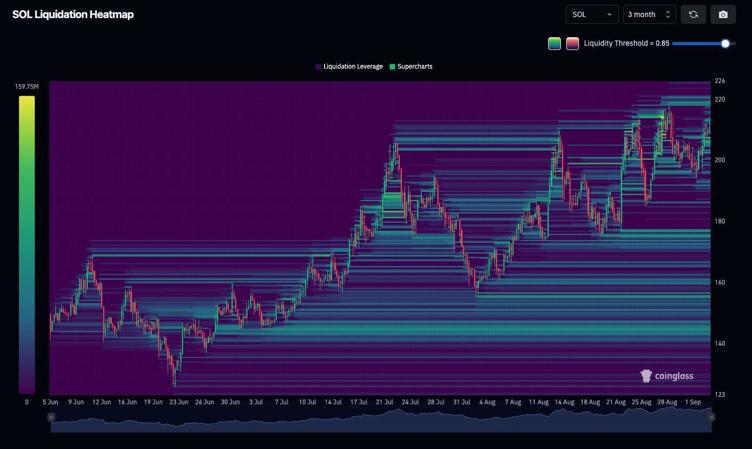
Task: Click the refresh chart icon
Action: tap(693, 15)
